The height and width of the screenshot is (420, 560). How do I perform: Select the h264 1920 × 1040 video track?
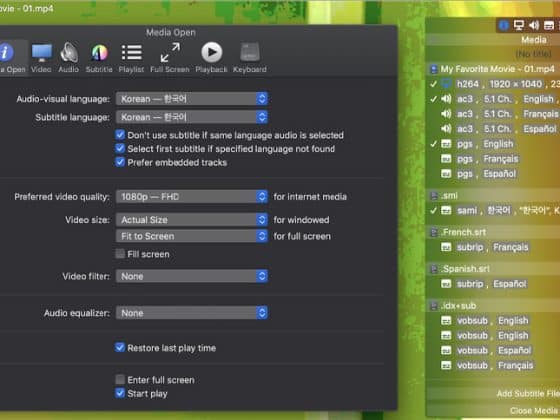point(494,84)
